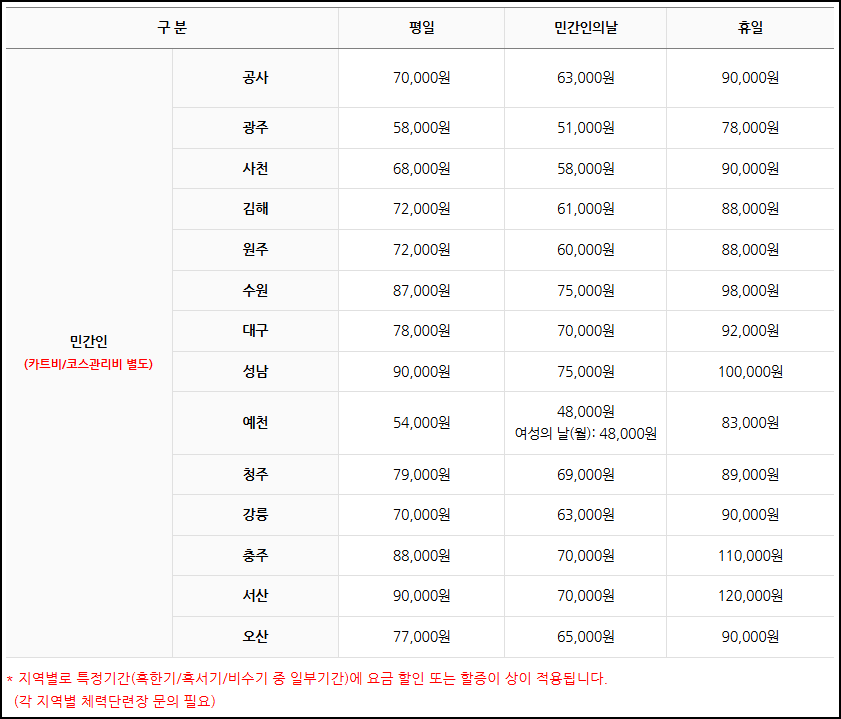Select the 공사 row label
This screenshot has height=719, width=841.
pos(255,78)
